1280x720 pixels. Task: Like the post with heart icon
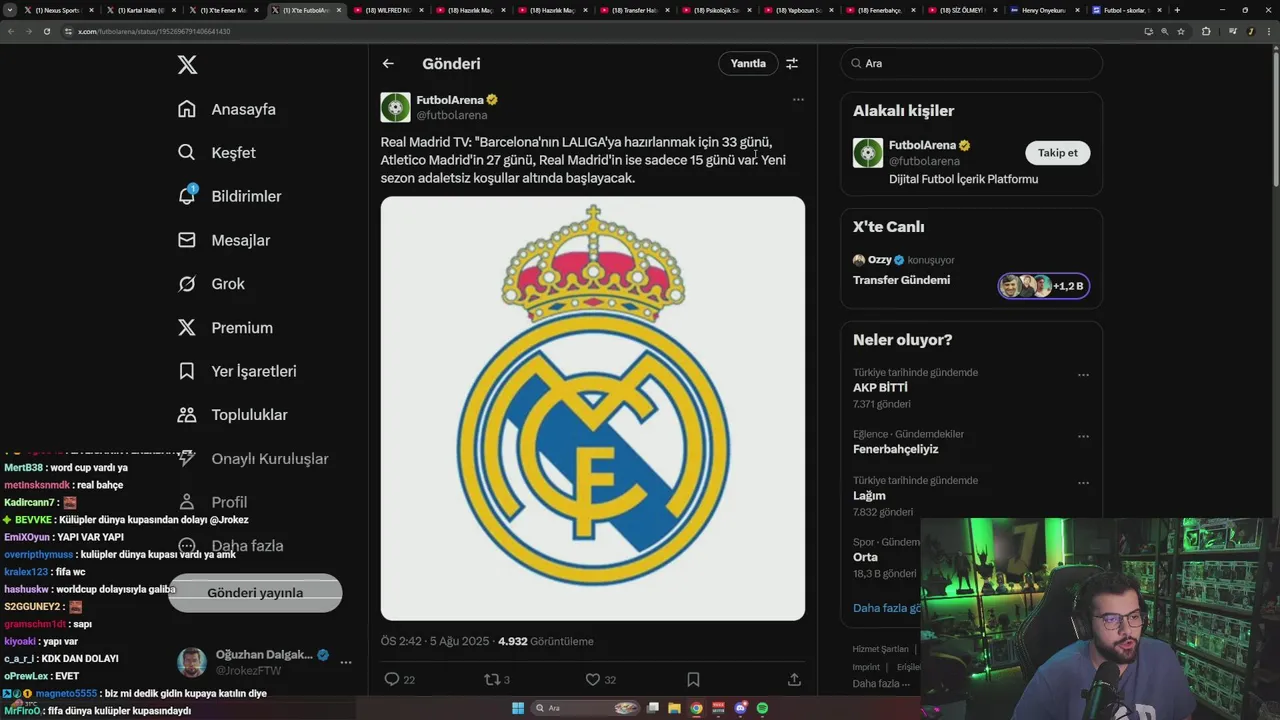[592, 679]
